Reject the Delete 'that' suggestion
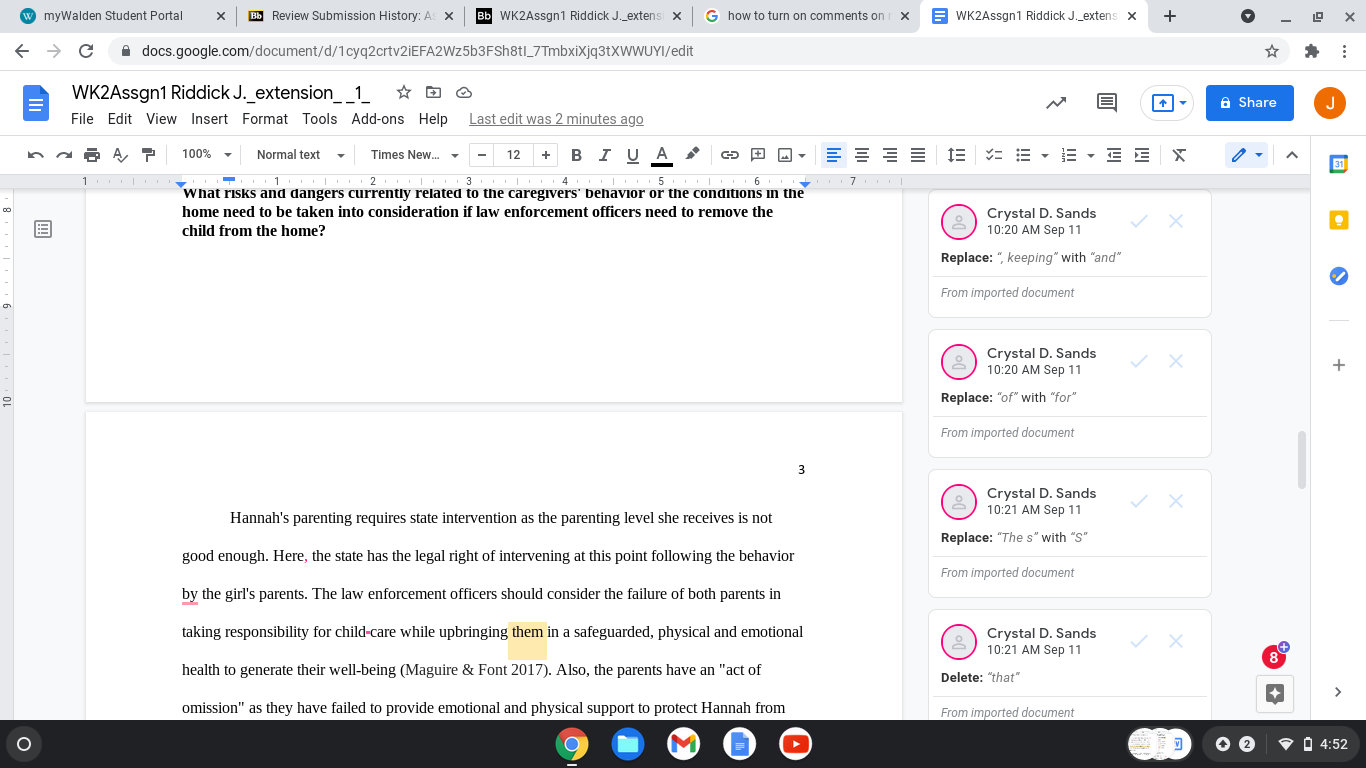The image size is (1366, 768). click(x=1176, y=641)
